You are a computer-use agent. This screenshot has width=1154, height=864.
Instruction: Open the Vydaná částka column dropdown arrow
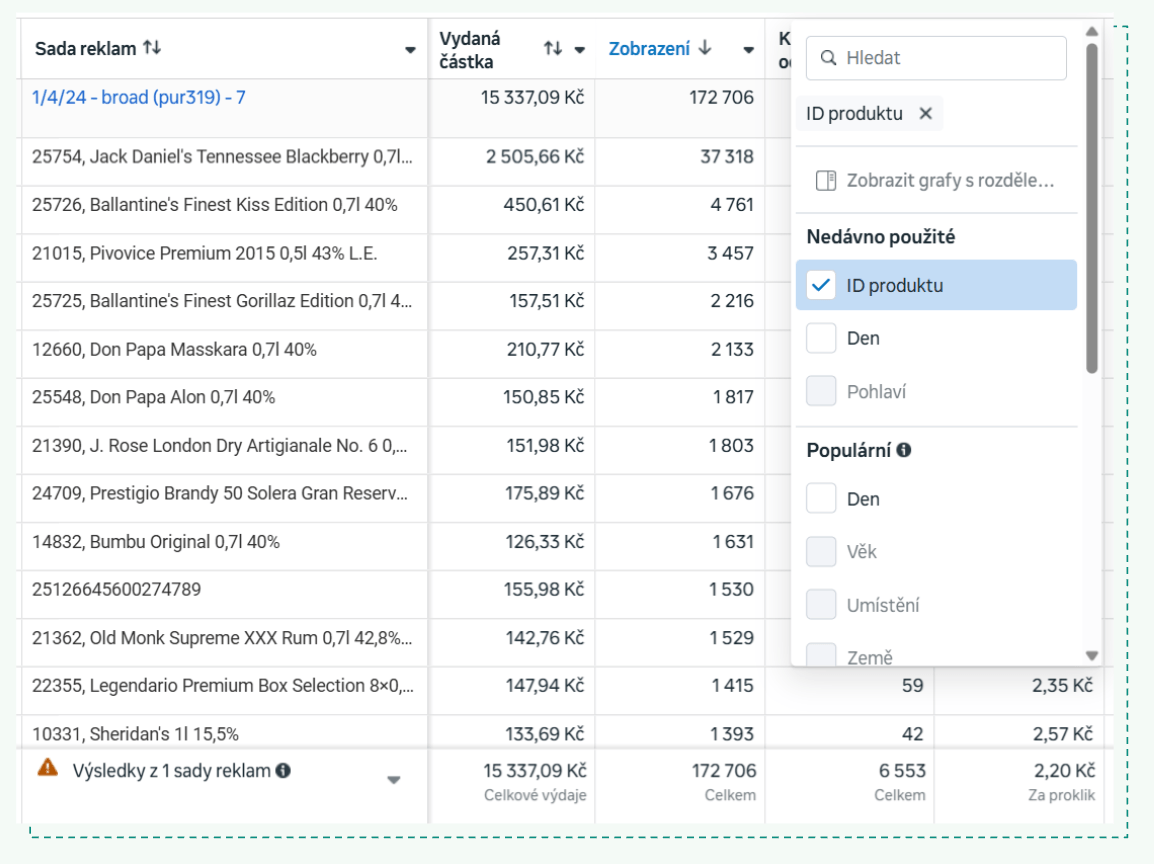click(x=579, y=50)
